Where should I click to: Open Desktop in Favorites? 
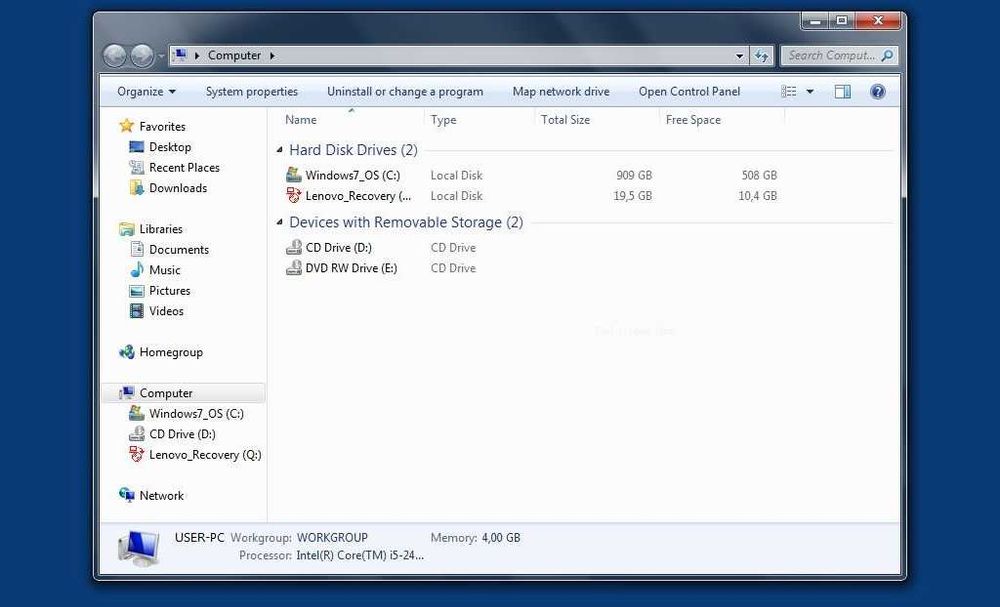click(x=170, y=147)
